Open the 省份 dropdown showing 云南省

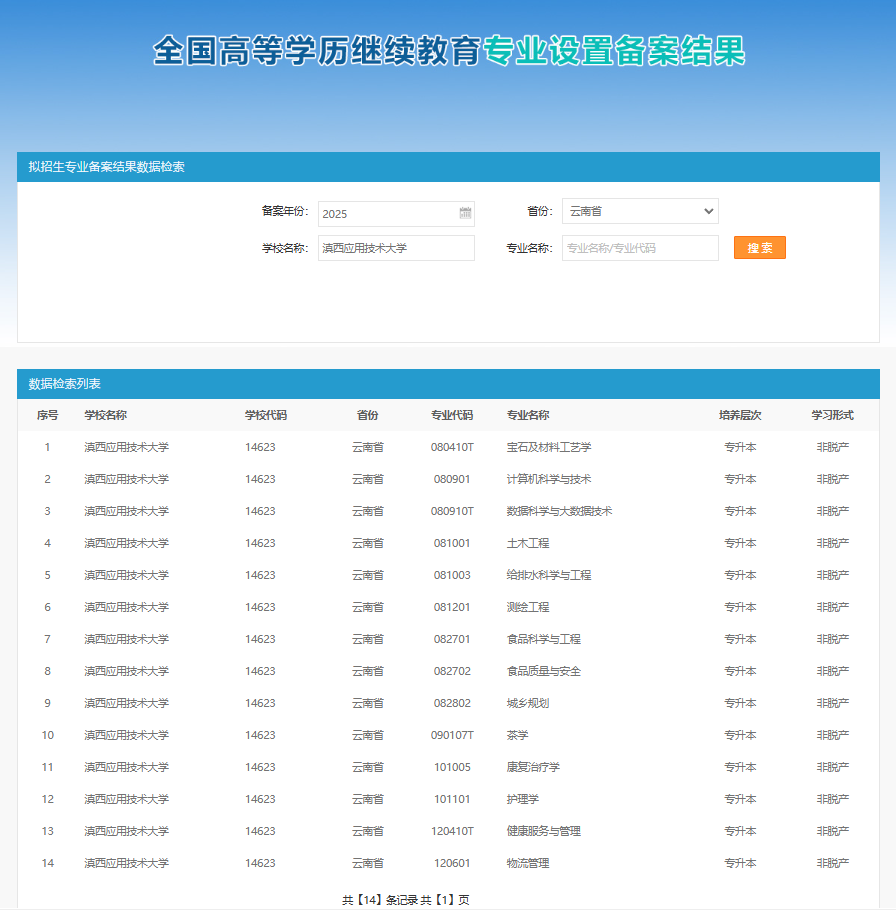(640, 211)
